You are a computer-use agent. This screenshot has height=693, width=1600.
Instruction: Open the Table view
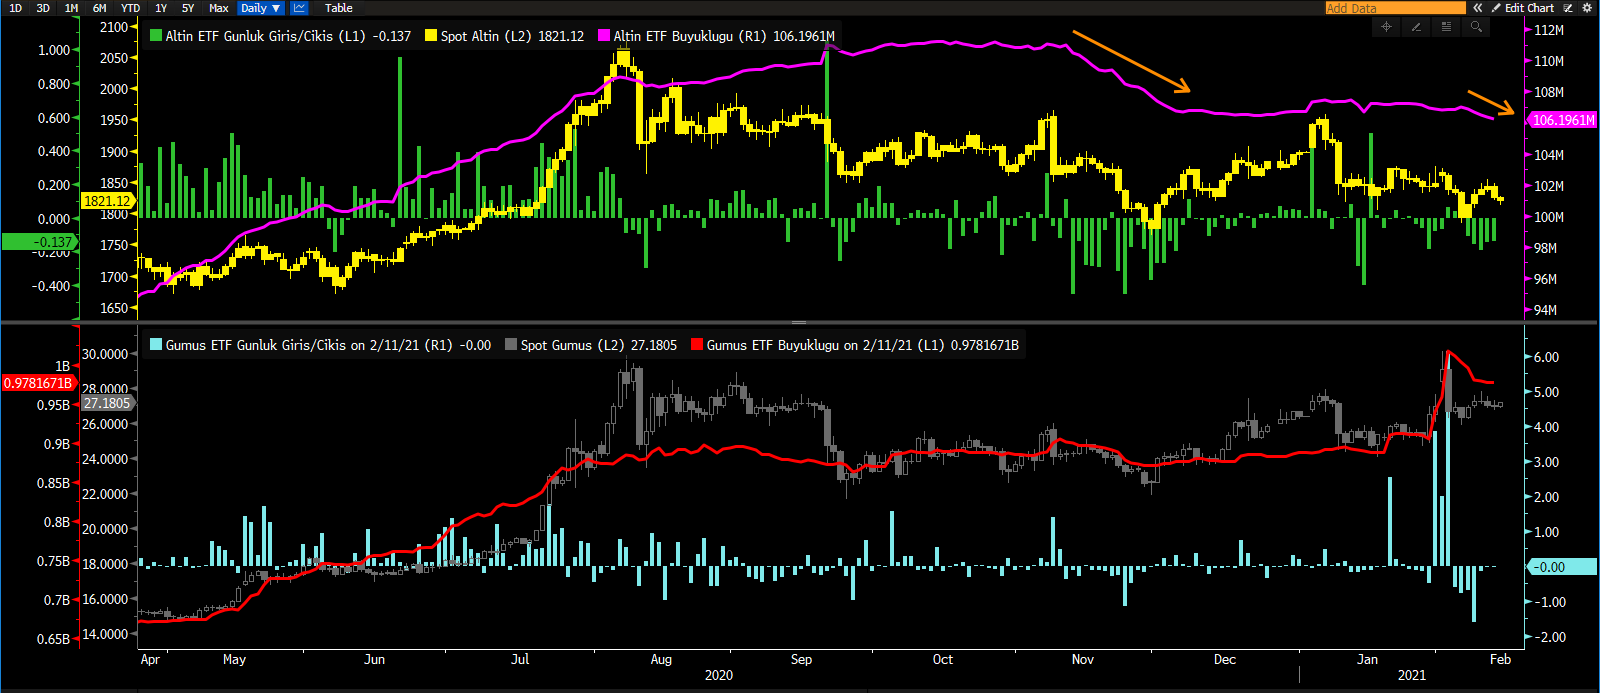click(339, 8)
